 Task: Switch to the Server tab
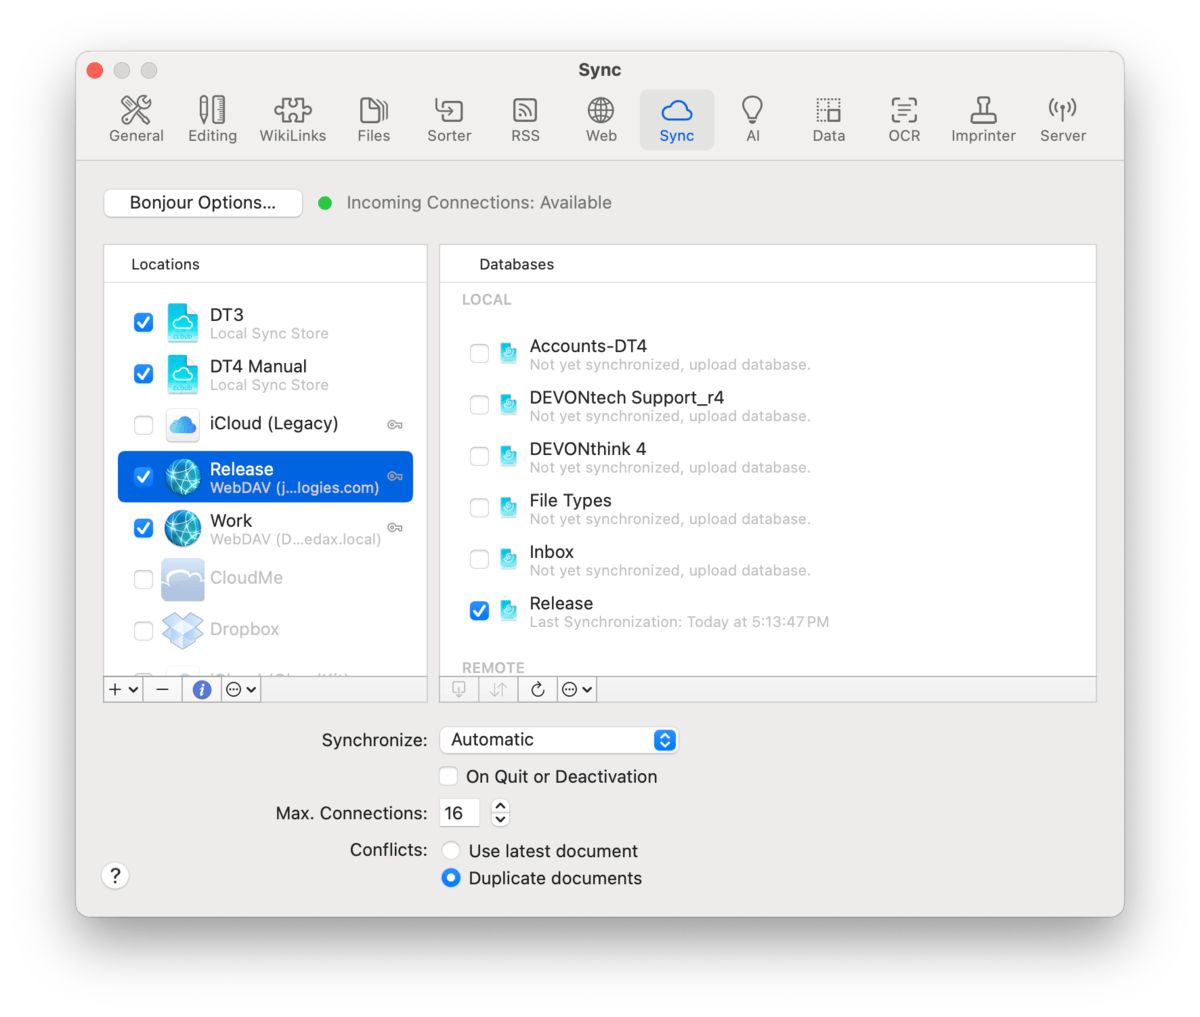1062,120
